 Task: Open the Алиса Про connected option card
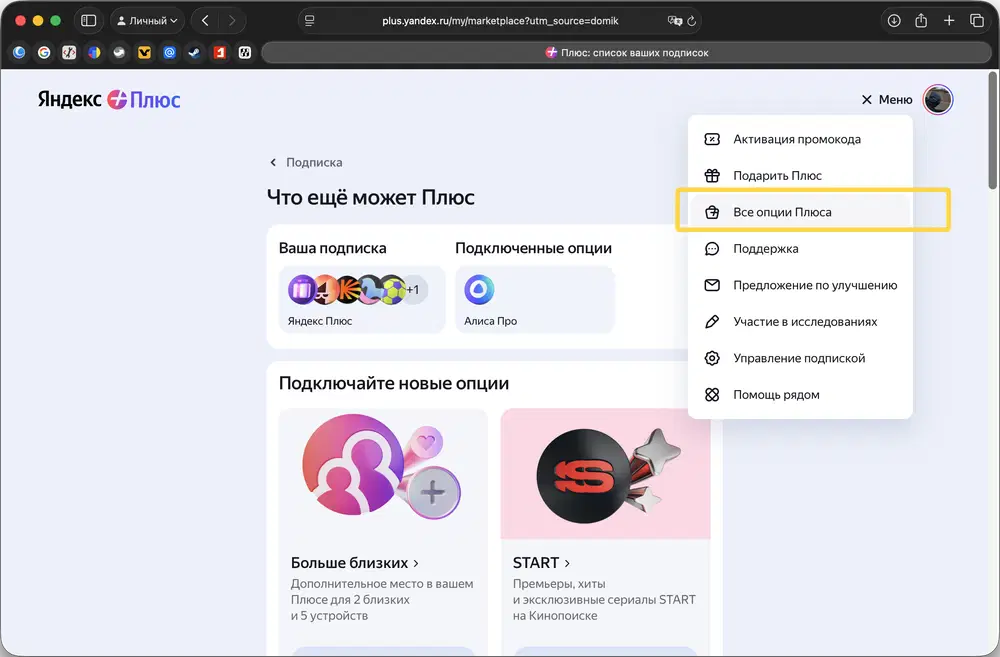[535, 300]
